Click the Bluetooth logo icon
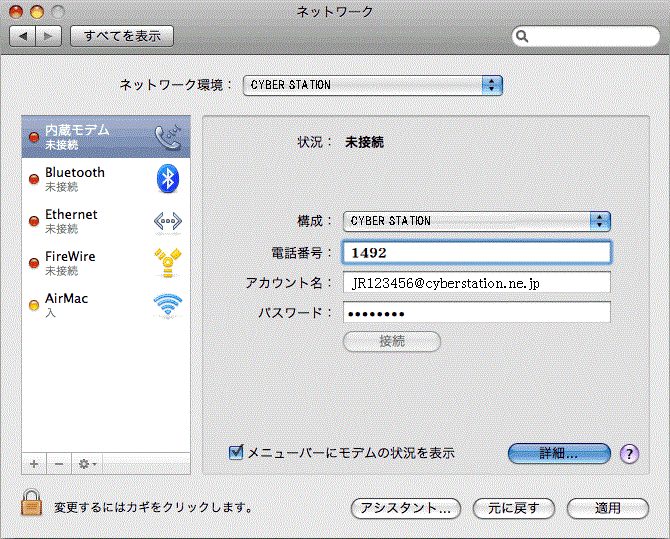The image size is (670, 539). [x=168, y=179]
